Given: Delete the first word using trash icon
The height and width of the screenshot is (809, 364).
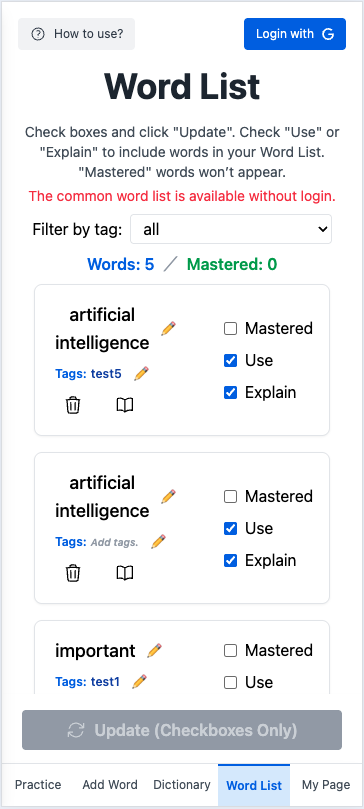Looking at the screenshot, I should [73, 406].
